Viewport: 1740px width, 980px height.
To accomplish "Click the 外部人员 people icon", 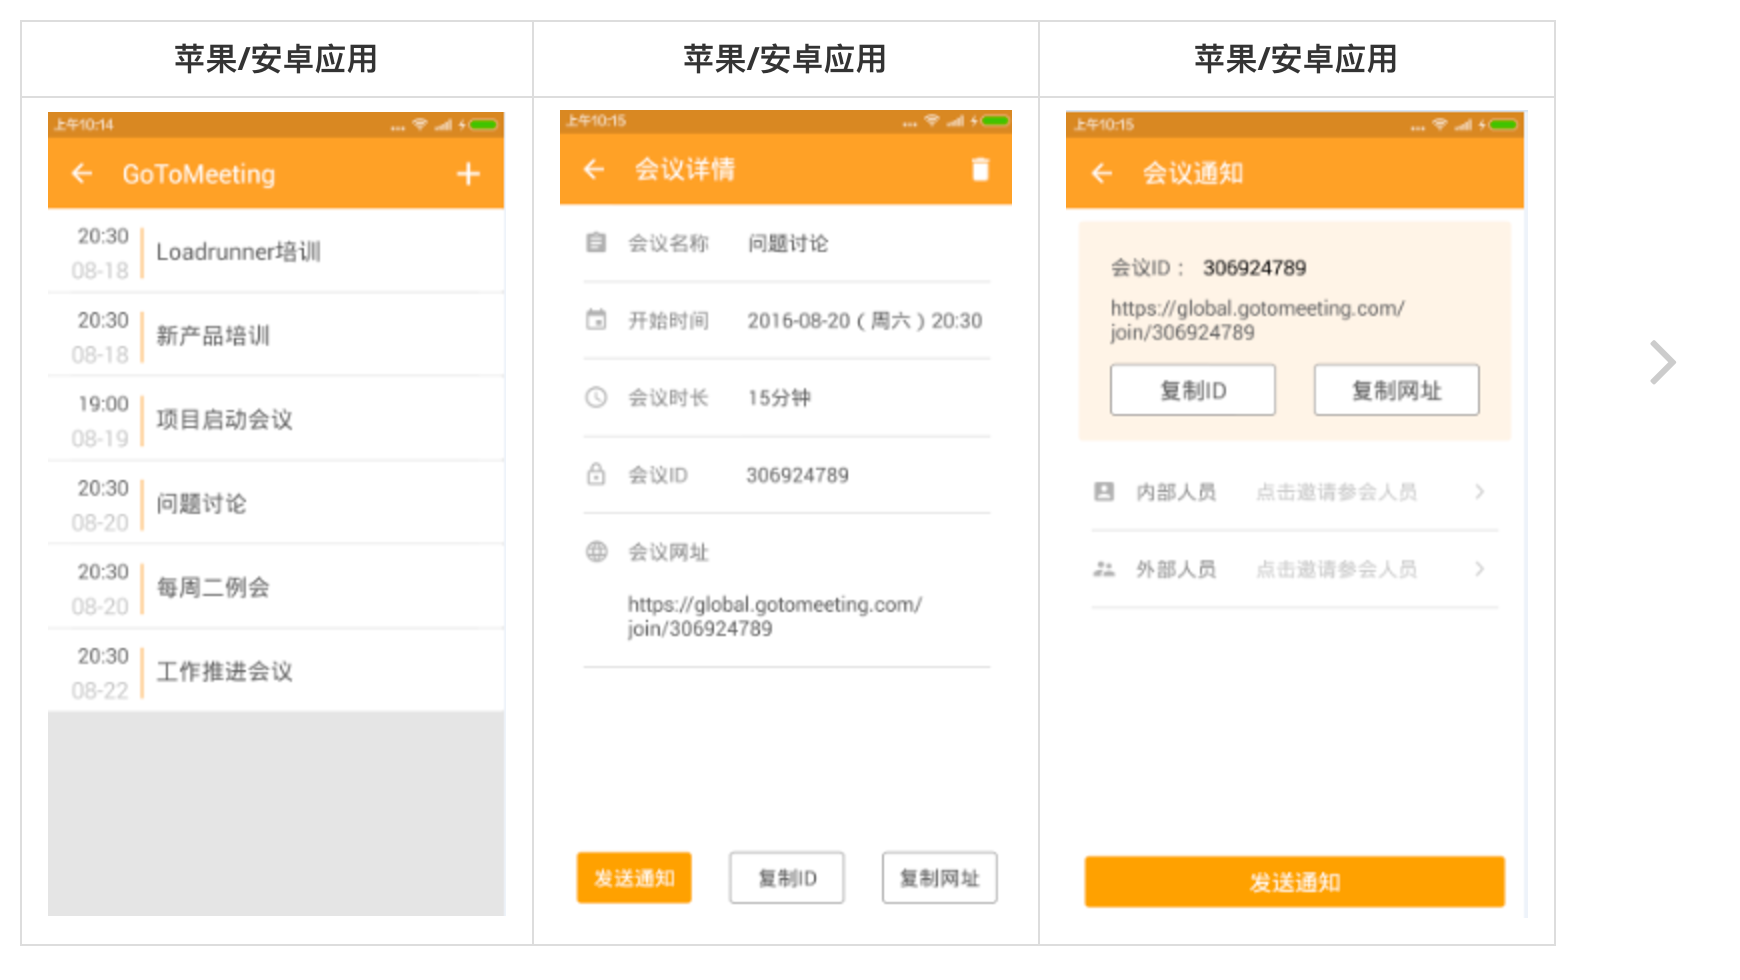I will click(1104, 569).
